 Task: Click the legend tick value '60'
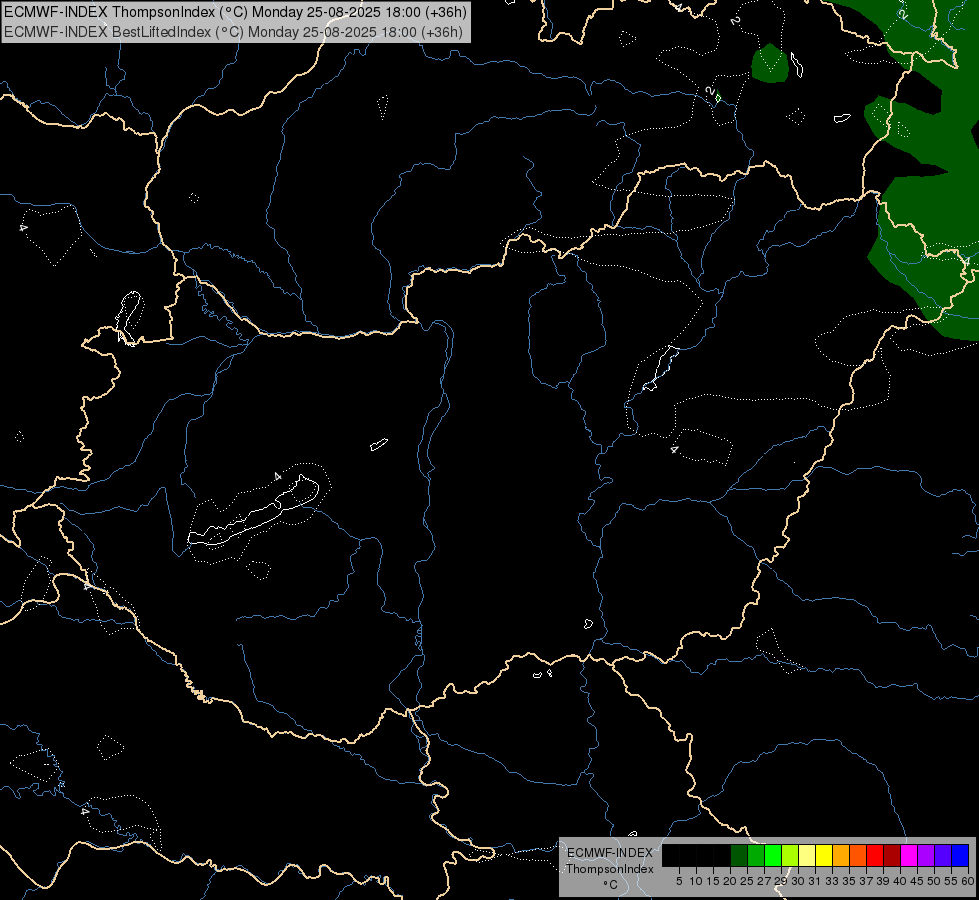[968, 881]
